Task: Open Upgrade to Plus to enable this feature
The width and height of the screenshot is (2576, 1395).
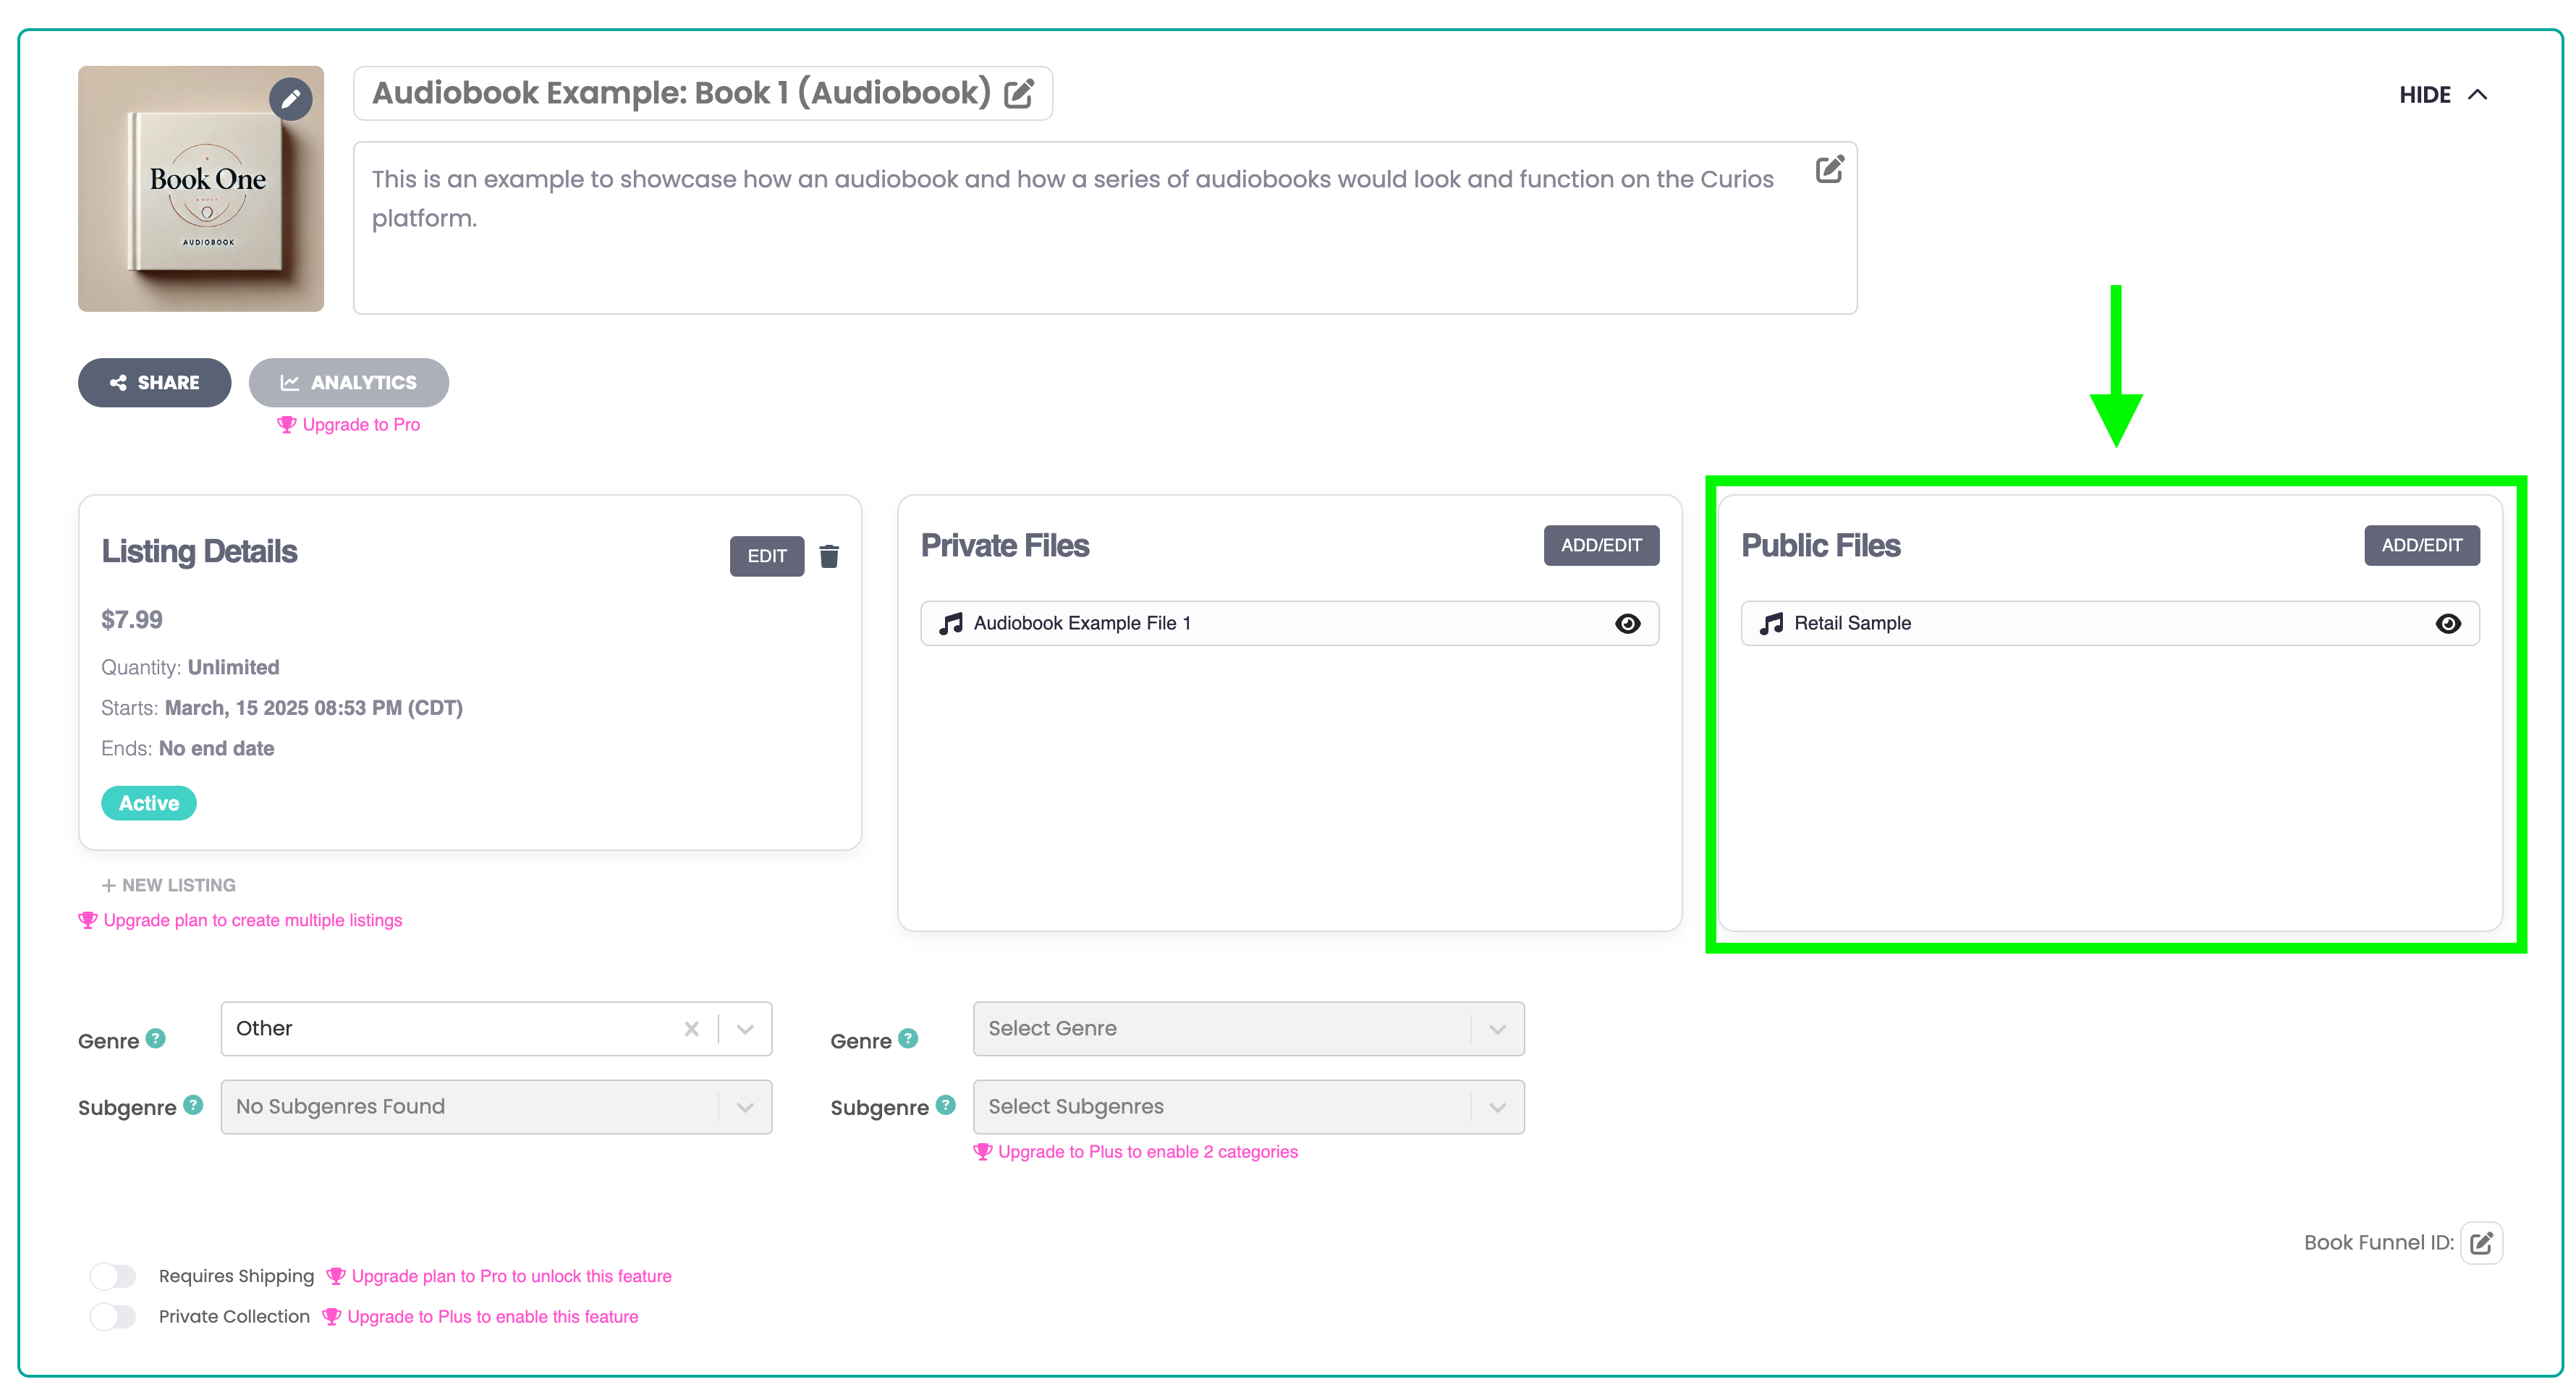Action: (493, 1318)
